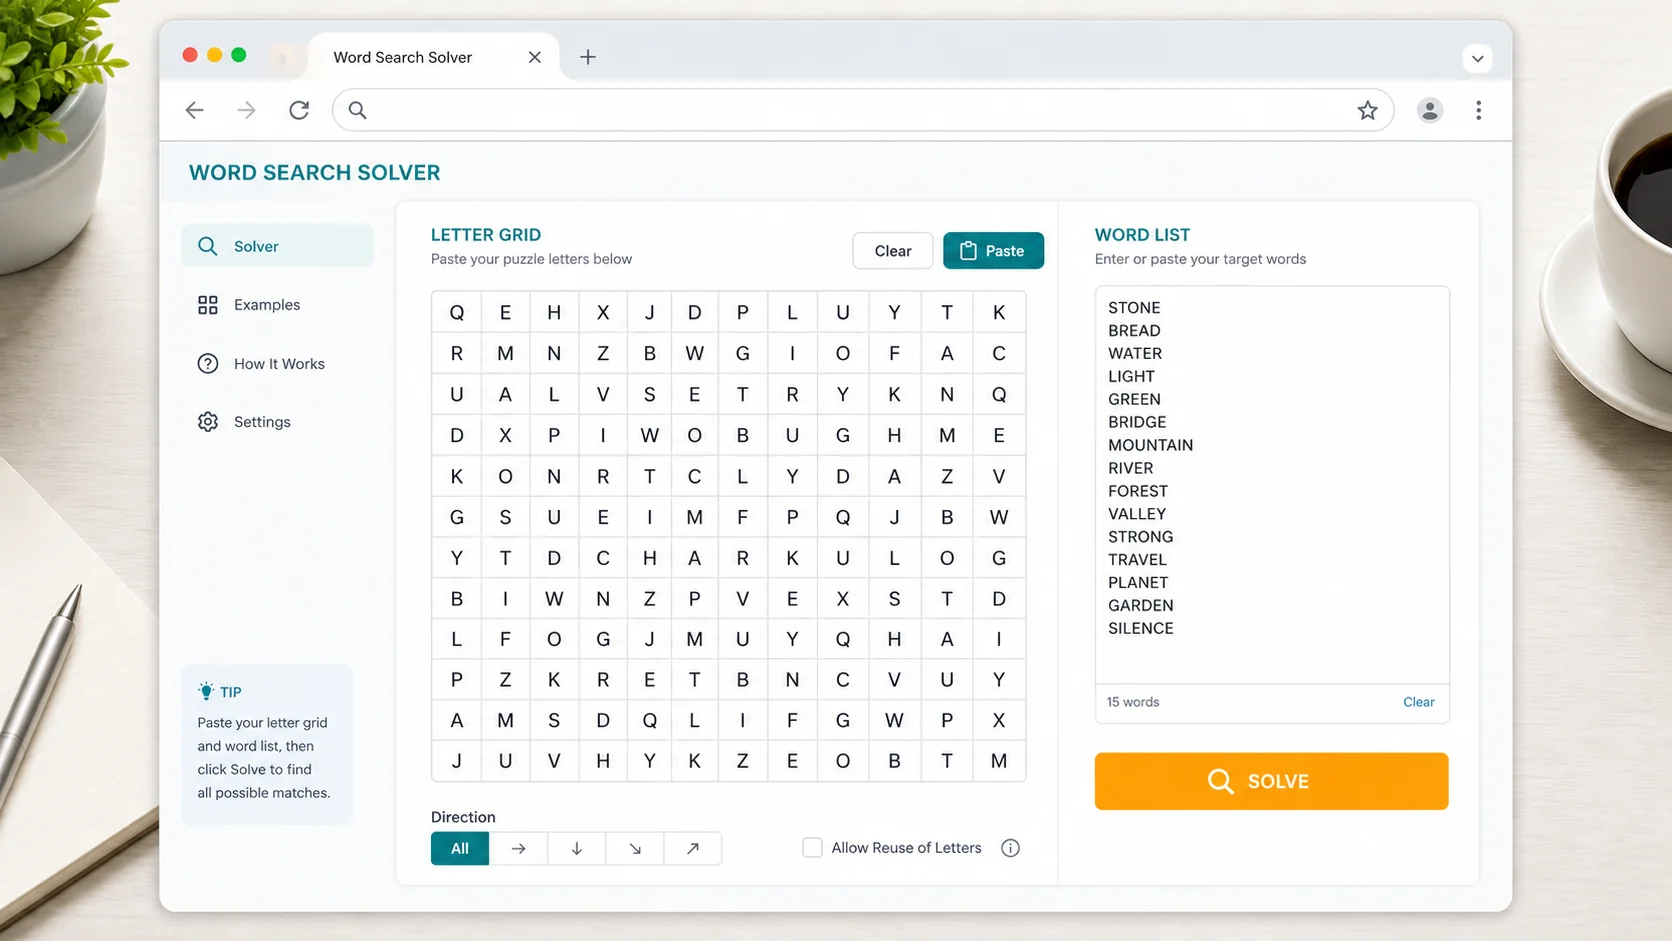Choose the diagonal up-right direction
Screen dimensions: 1672x941
point(692,848)
